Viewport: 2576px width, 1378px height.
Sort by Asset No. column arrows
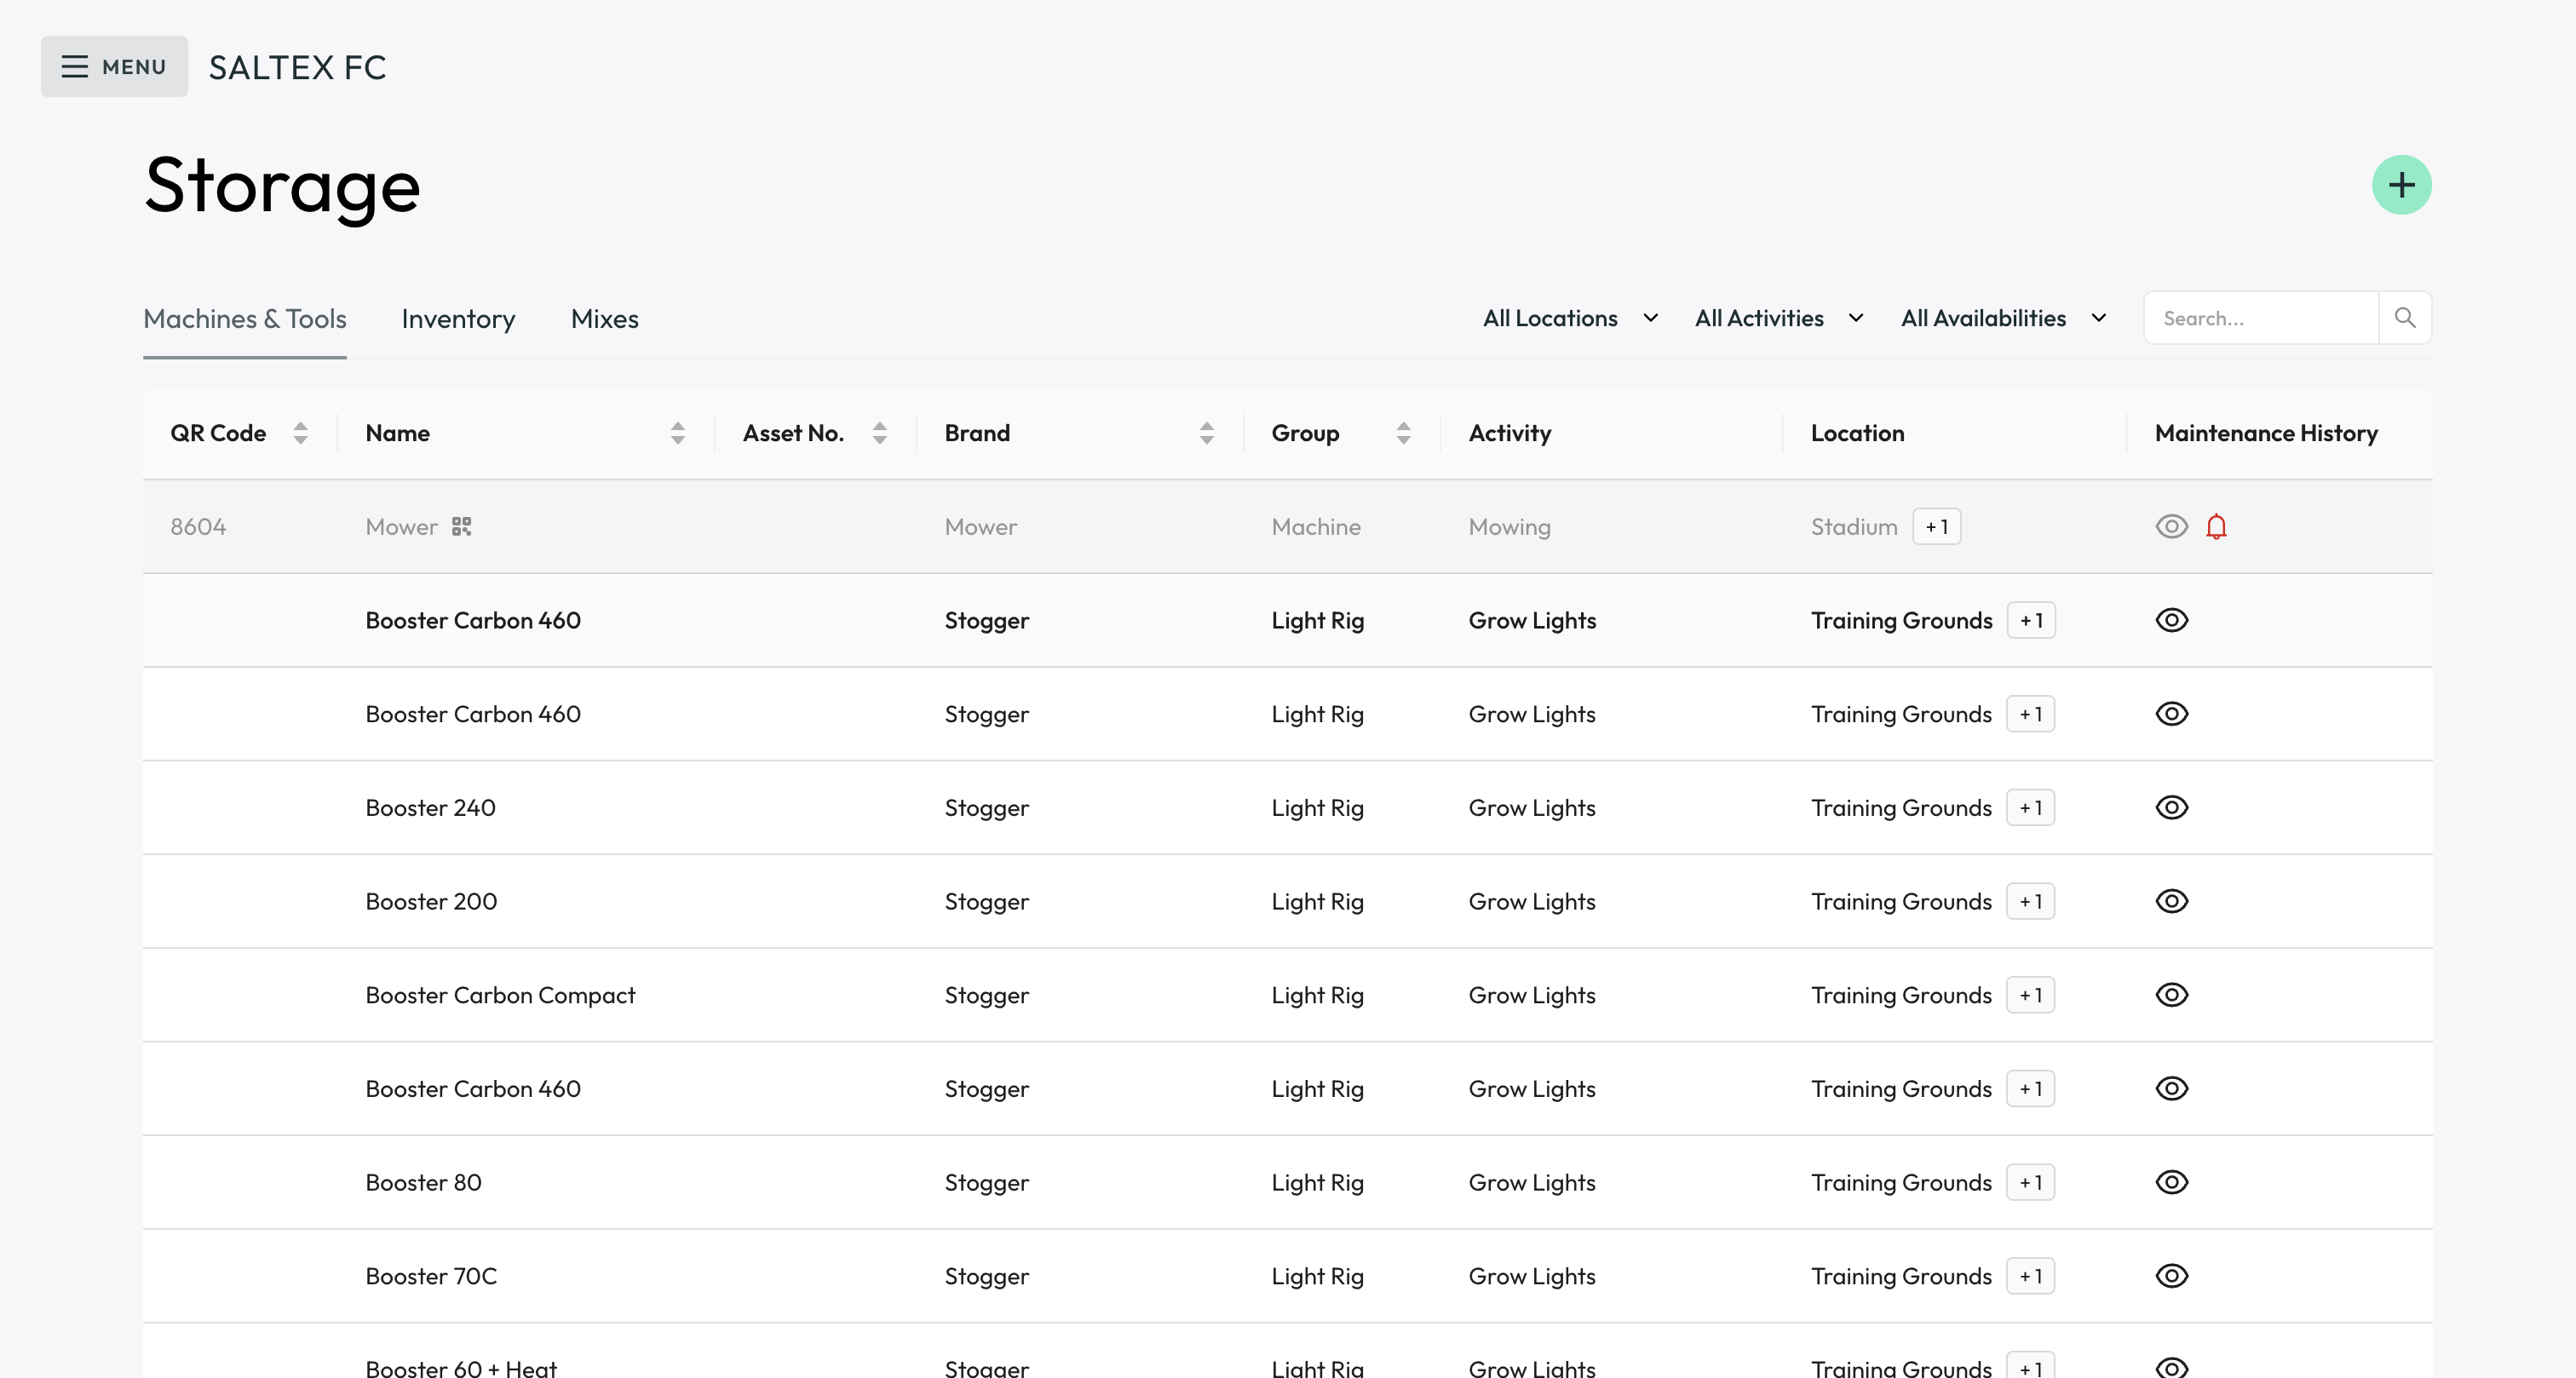tap(879, 433)
